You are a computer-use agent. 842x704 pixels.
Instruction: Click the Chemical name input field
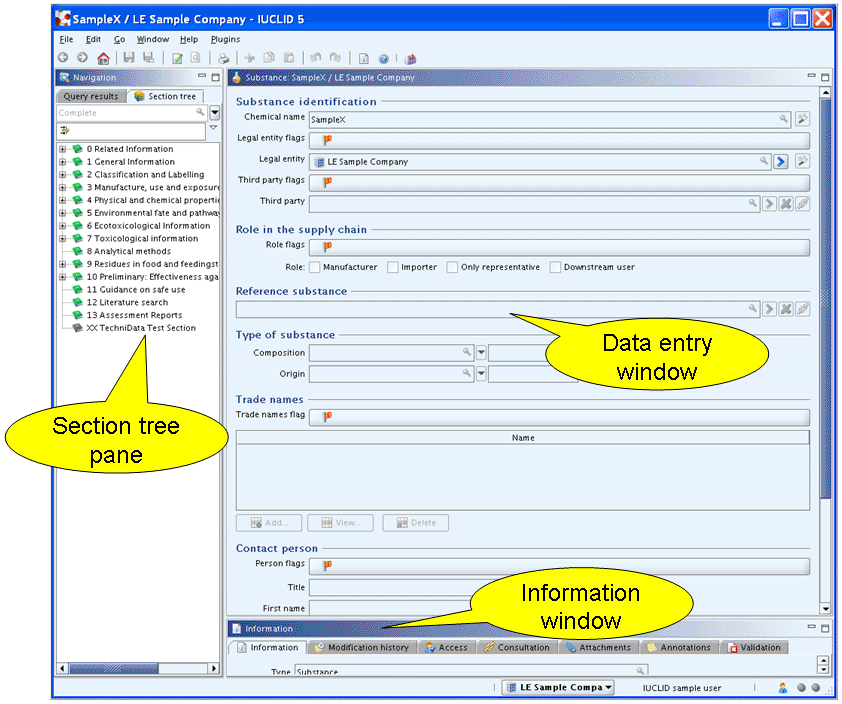[x=549, y=119]
